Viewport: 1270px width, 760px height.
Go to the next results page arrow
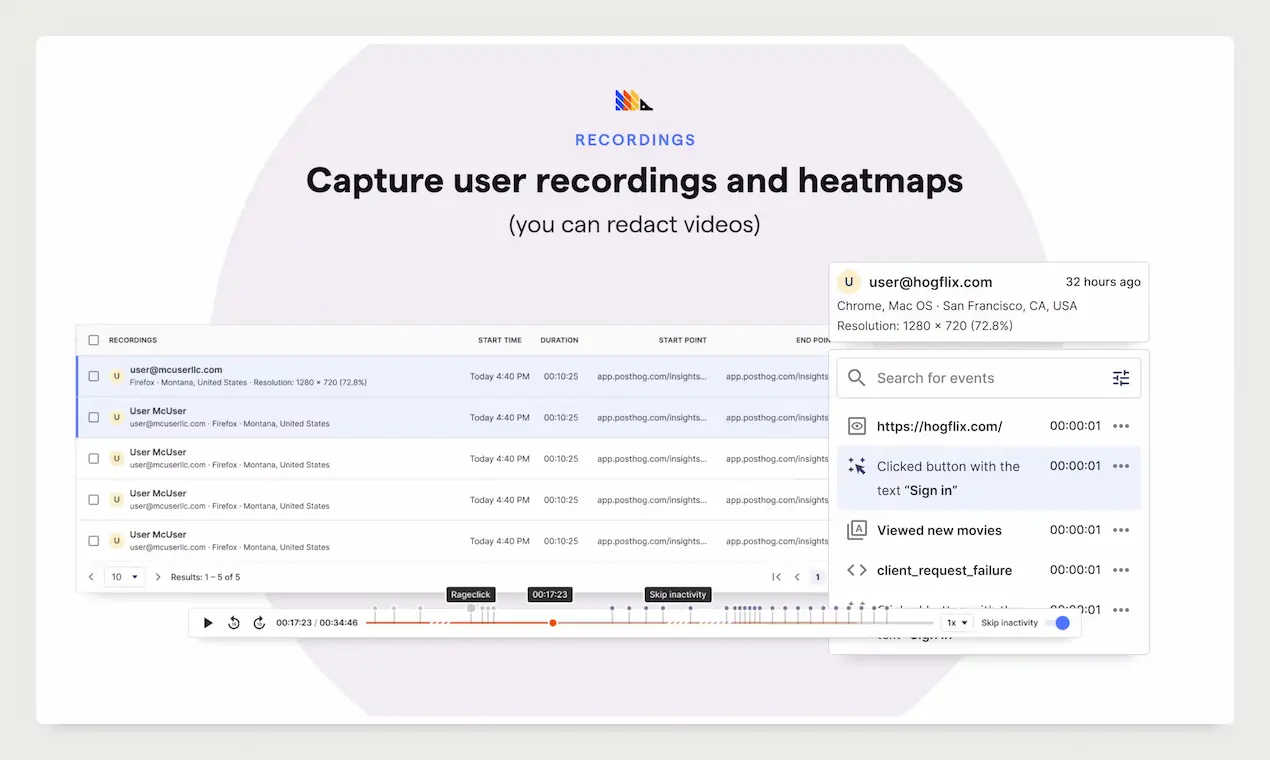158,577
